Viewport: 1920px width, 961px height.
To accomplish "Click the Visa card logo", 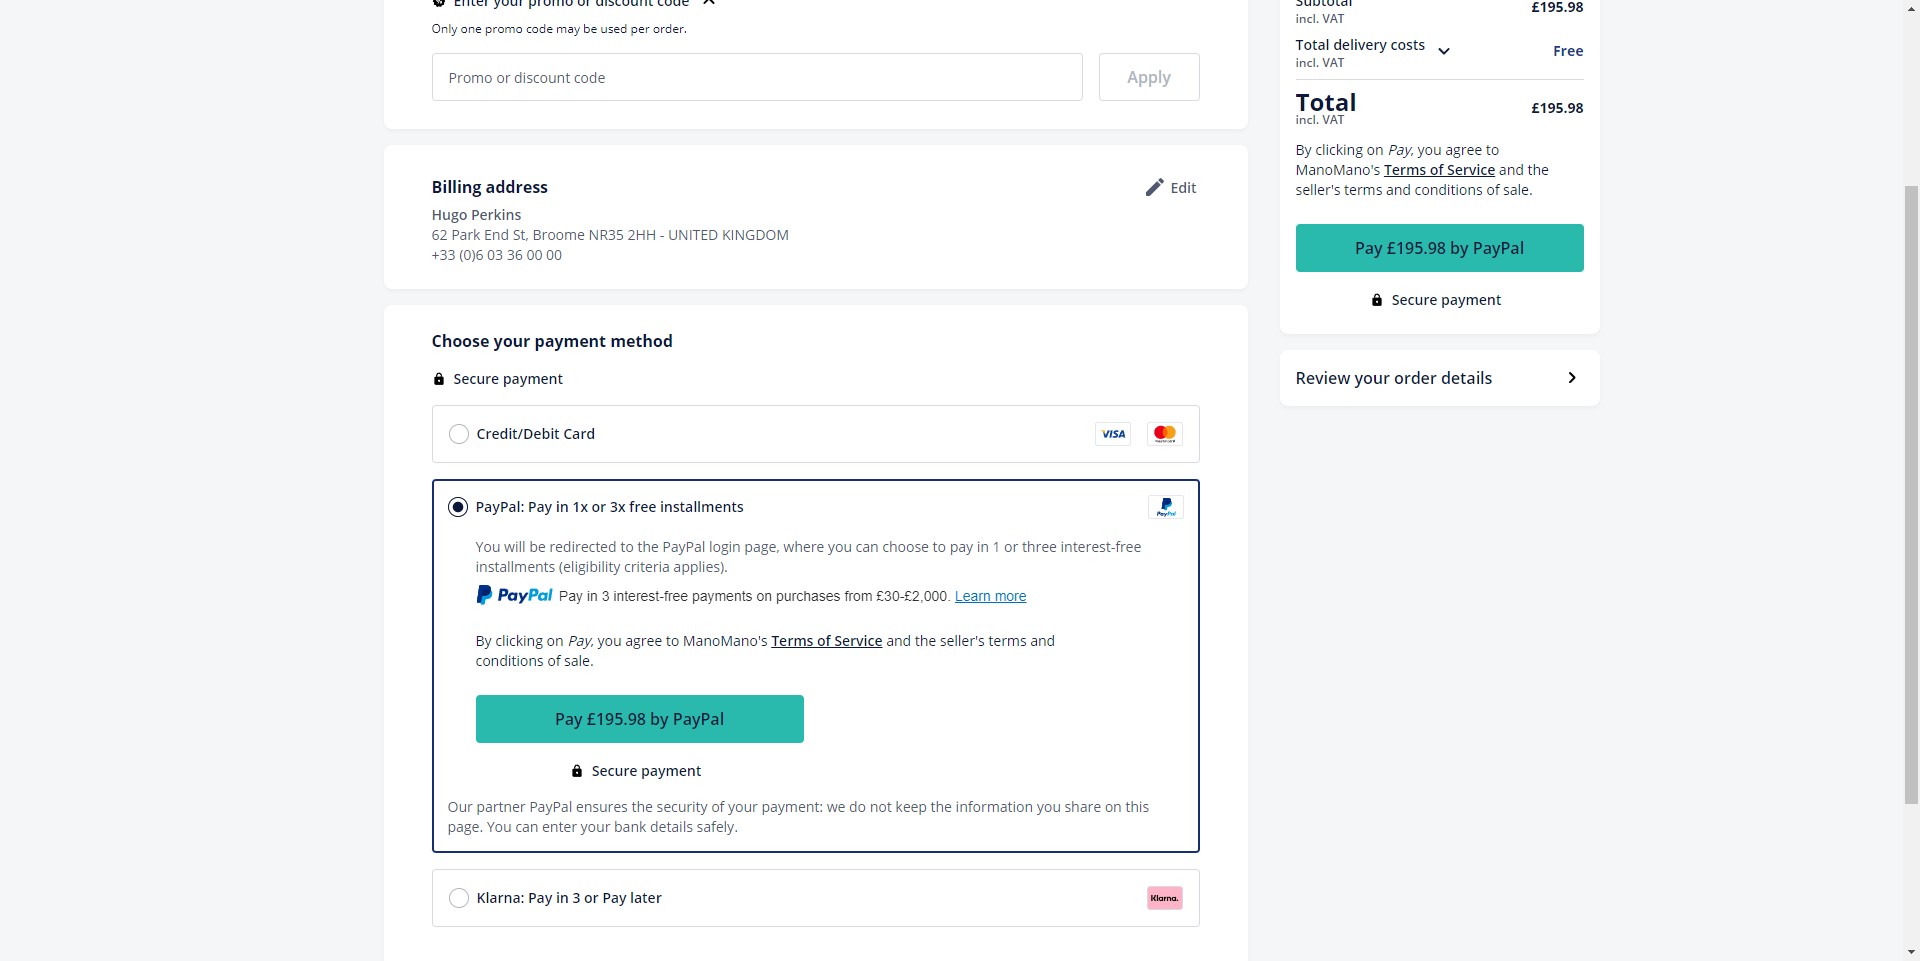I will (1113, 434).
